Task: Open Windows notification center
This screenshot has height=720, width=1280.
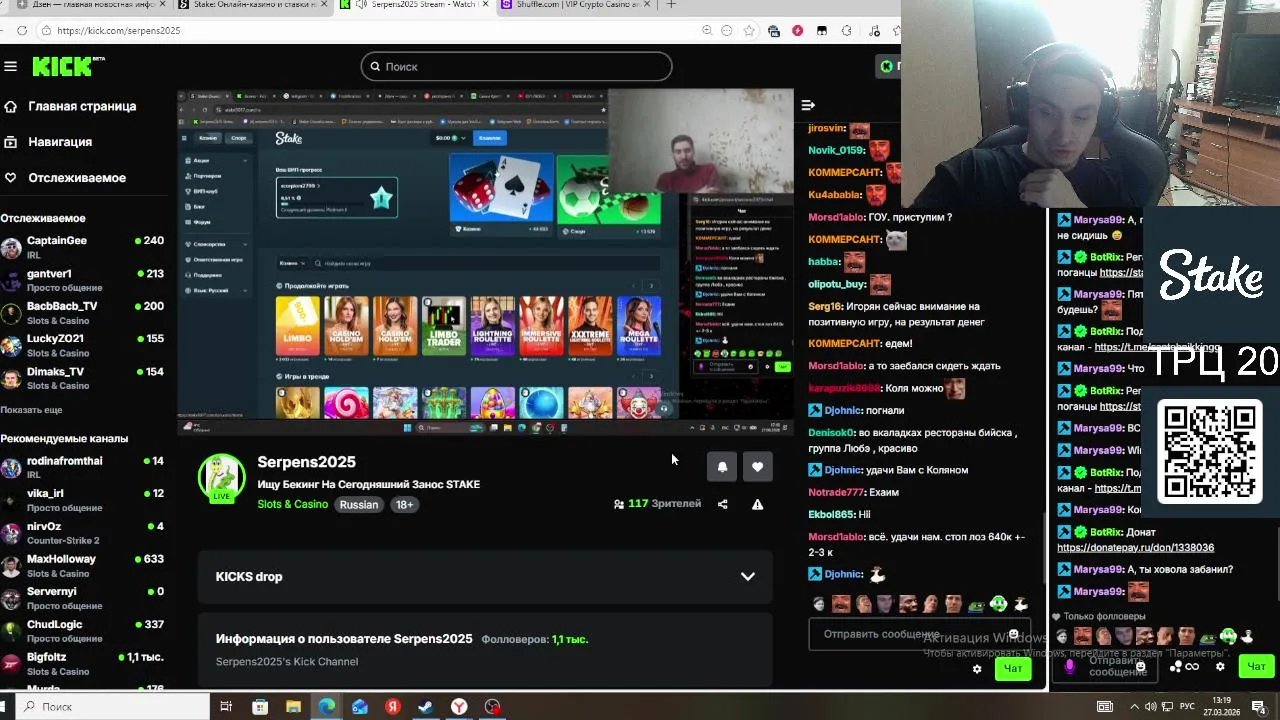Action: click(1258, 707)
